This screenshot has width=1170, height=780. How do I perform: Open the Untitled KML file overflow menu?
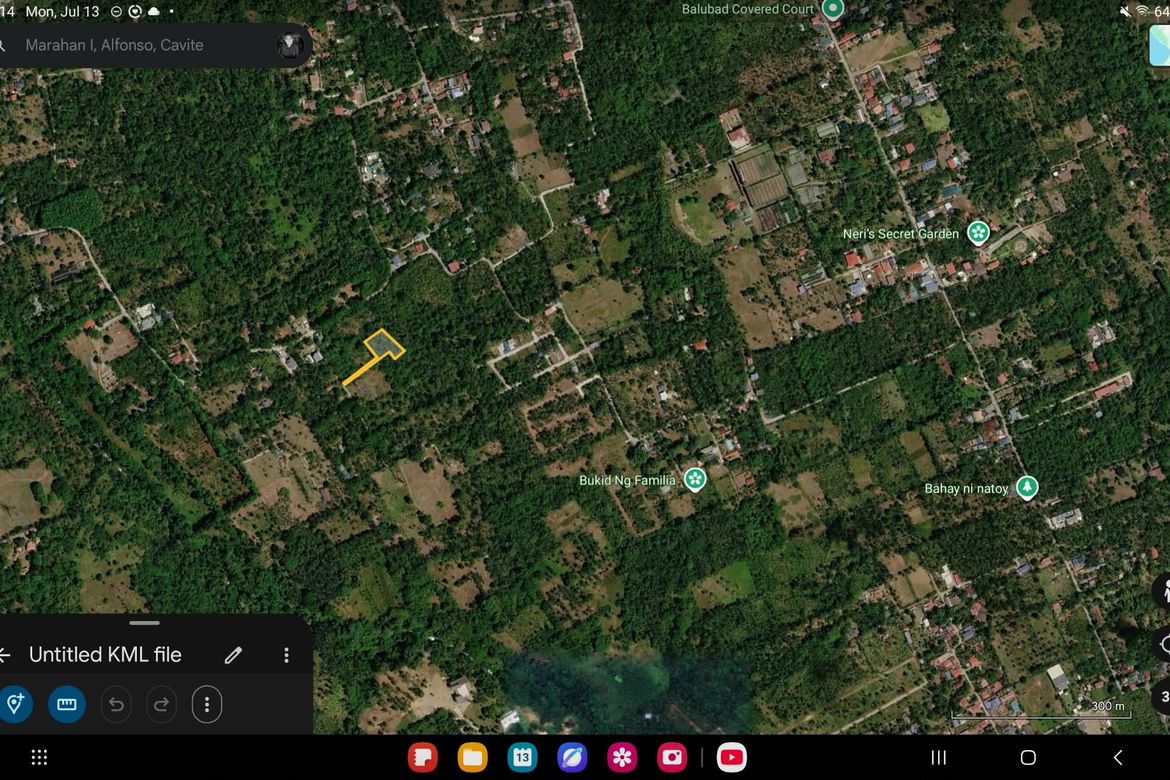pos(287,655)
